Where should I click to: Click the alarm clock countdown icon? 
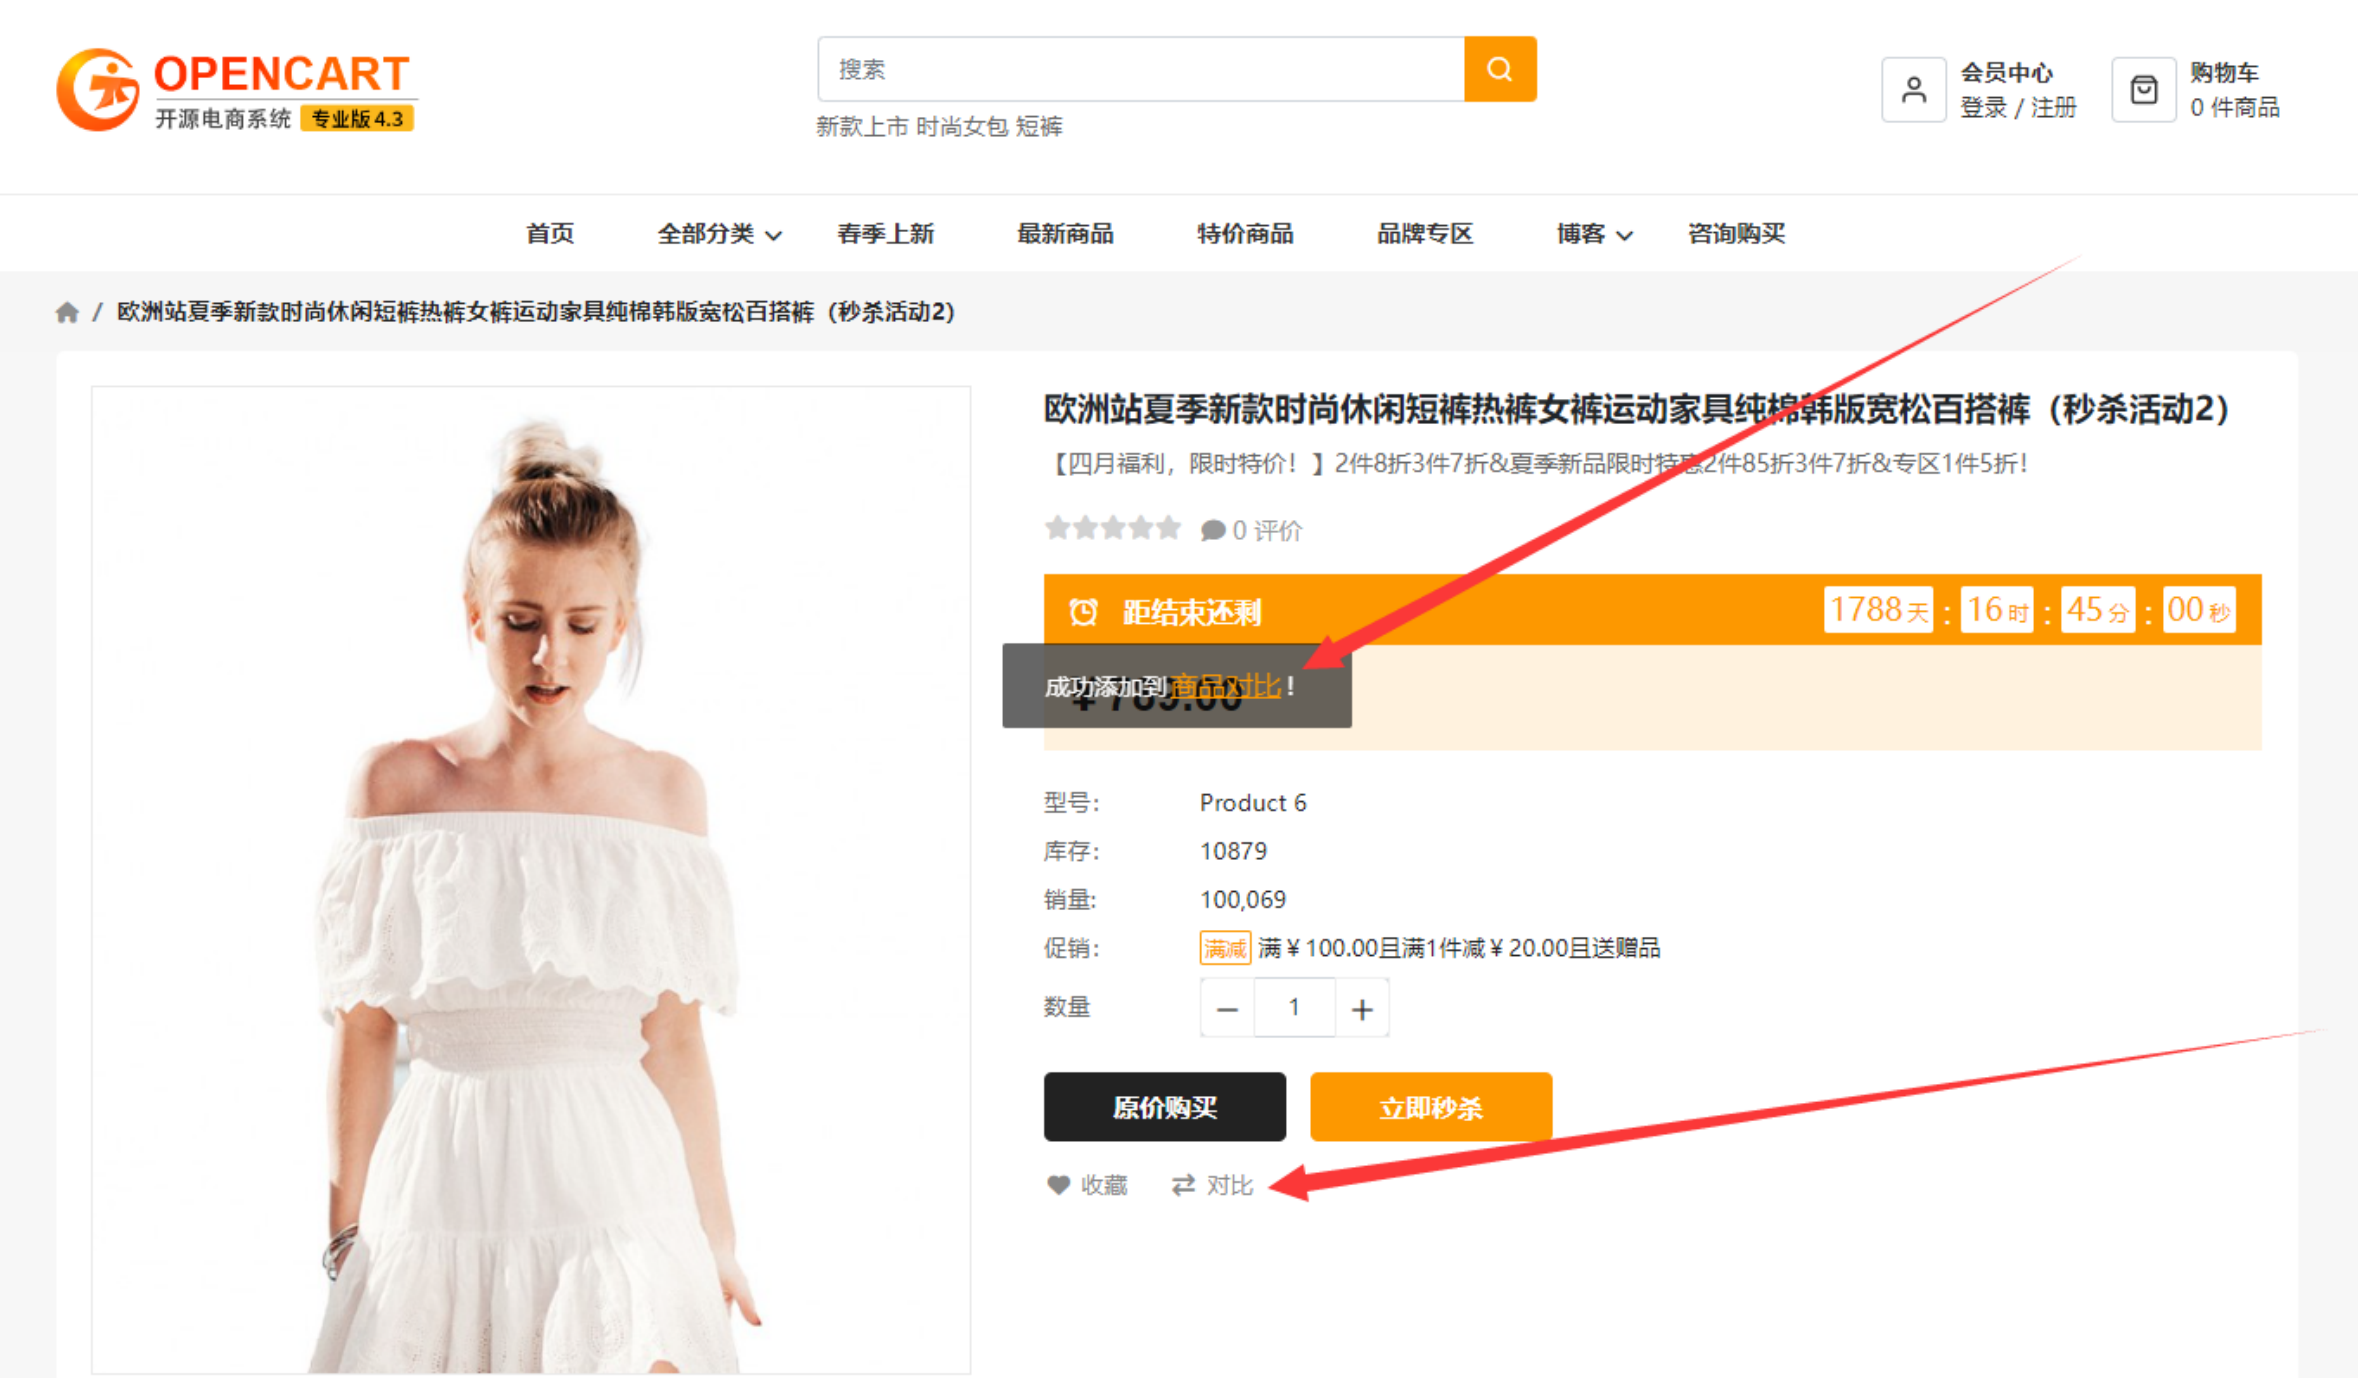[1083, 611]
